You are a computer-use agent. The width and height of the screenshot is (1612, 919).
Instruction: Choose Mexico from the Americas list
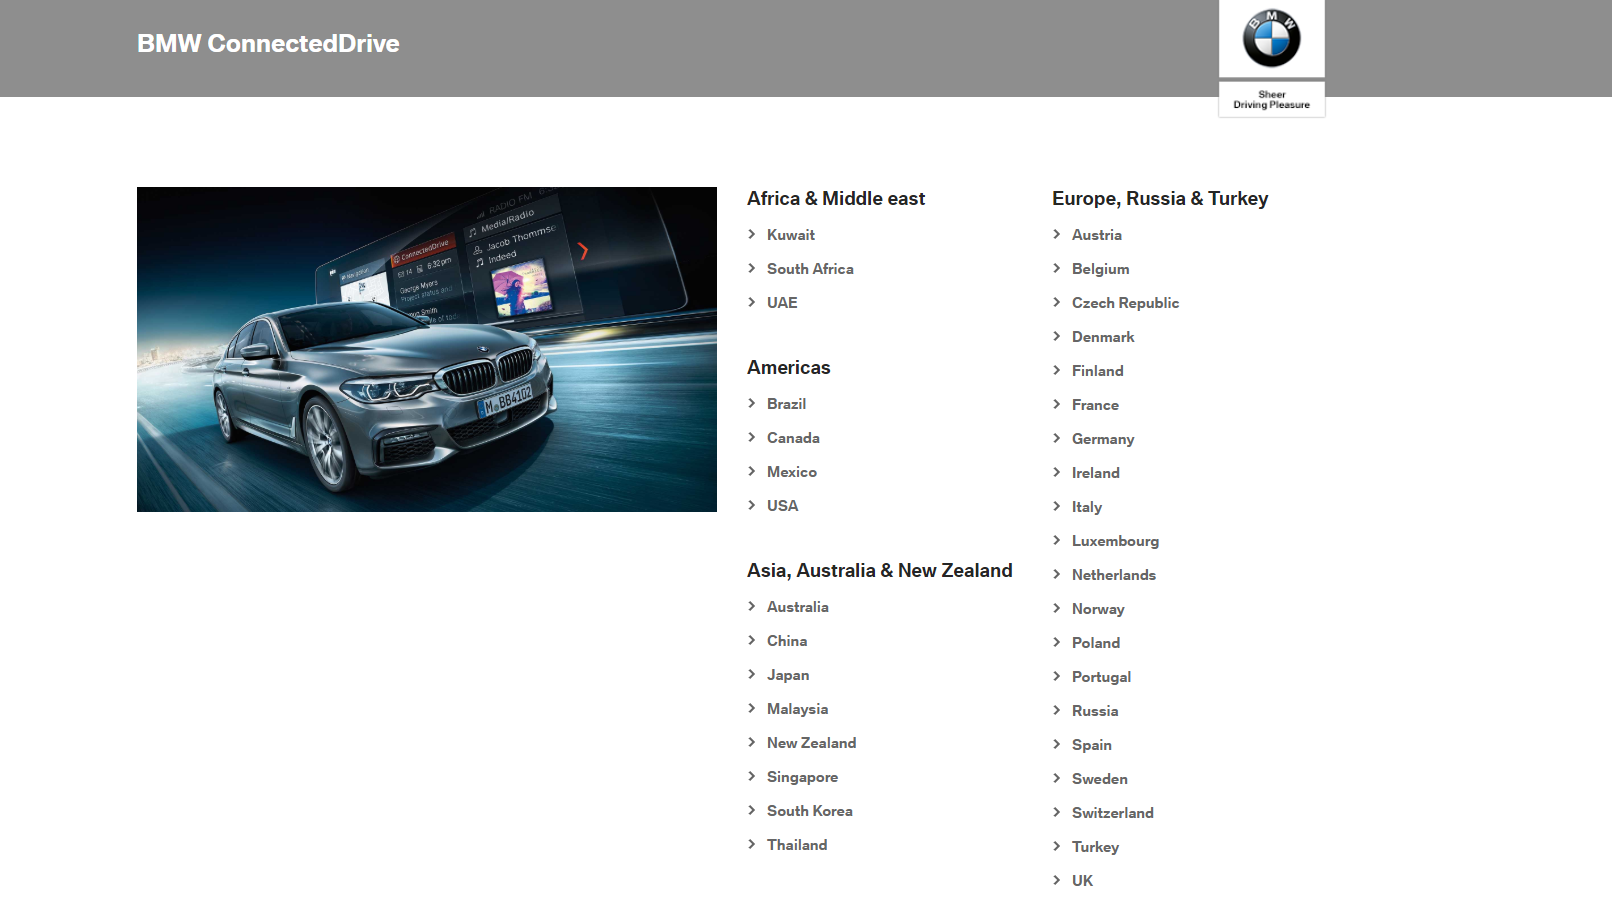point(792,472)
